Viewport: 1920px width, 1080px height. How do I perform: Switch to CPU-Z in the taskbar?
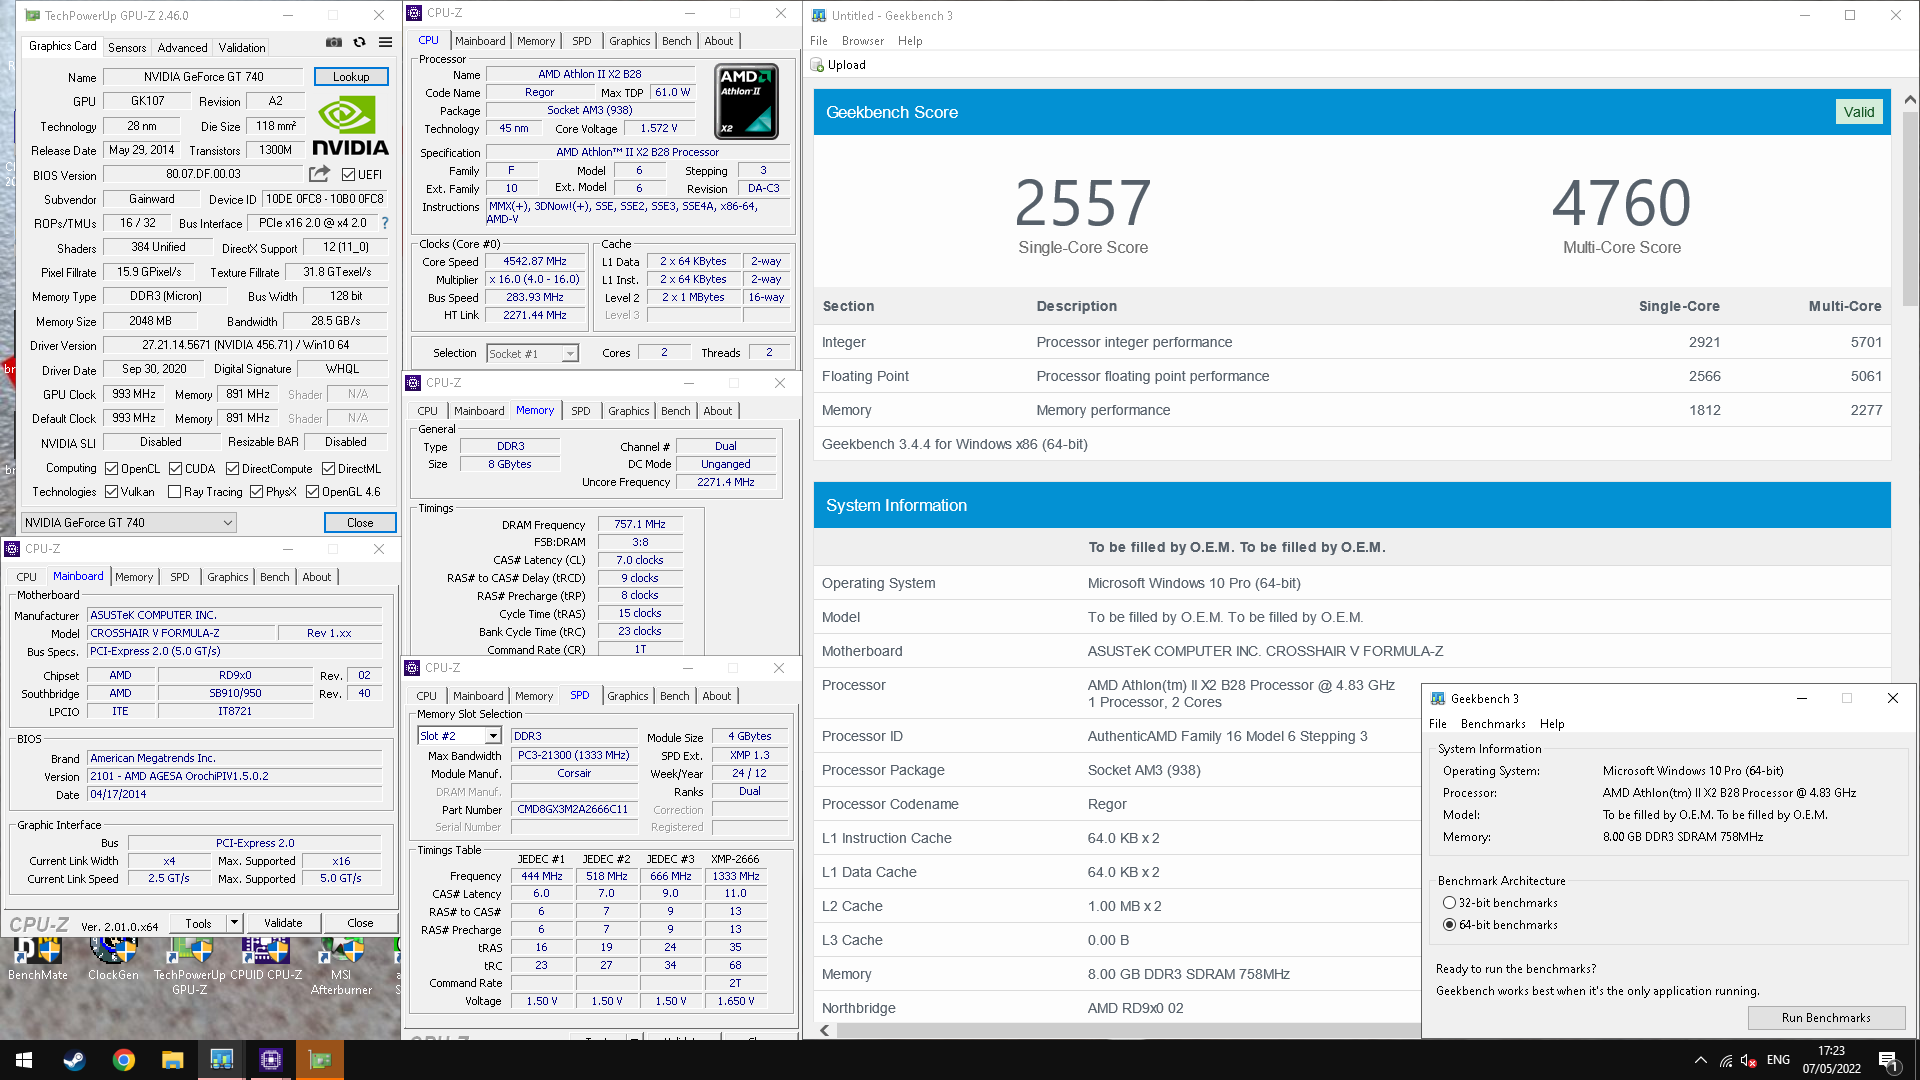click(x=270, y=1060)
